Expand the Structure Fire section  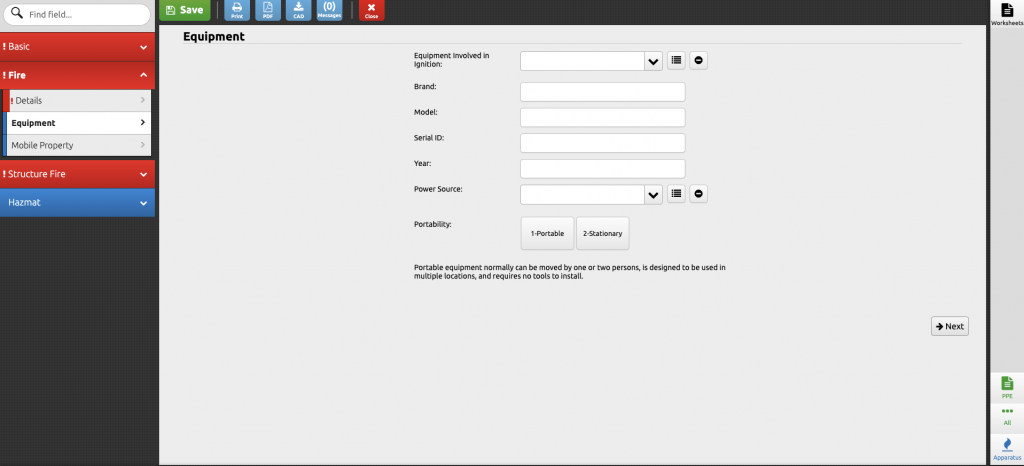point(77,174)
